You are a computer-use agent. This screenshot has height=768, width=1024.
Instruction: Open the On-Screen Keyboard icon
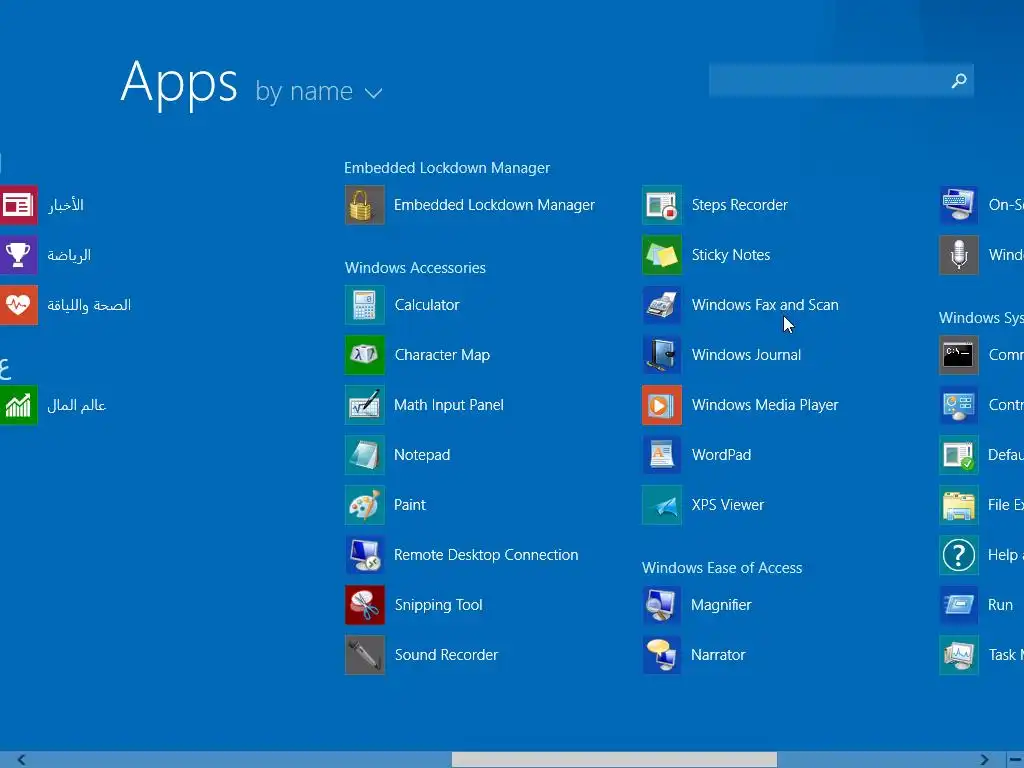pos(959,205)
